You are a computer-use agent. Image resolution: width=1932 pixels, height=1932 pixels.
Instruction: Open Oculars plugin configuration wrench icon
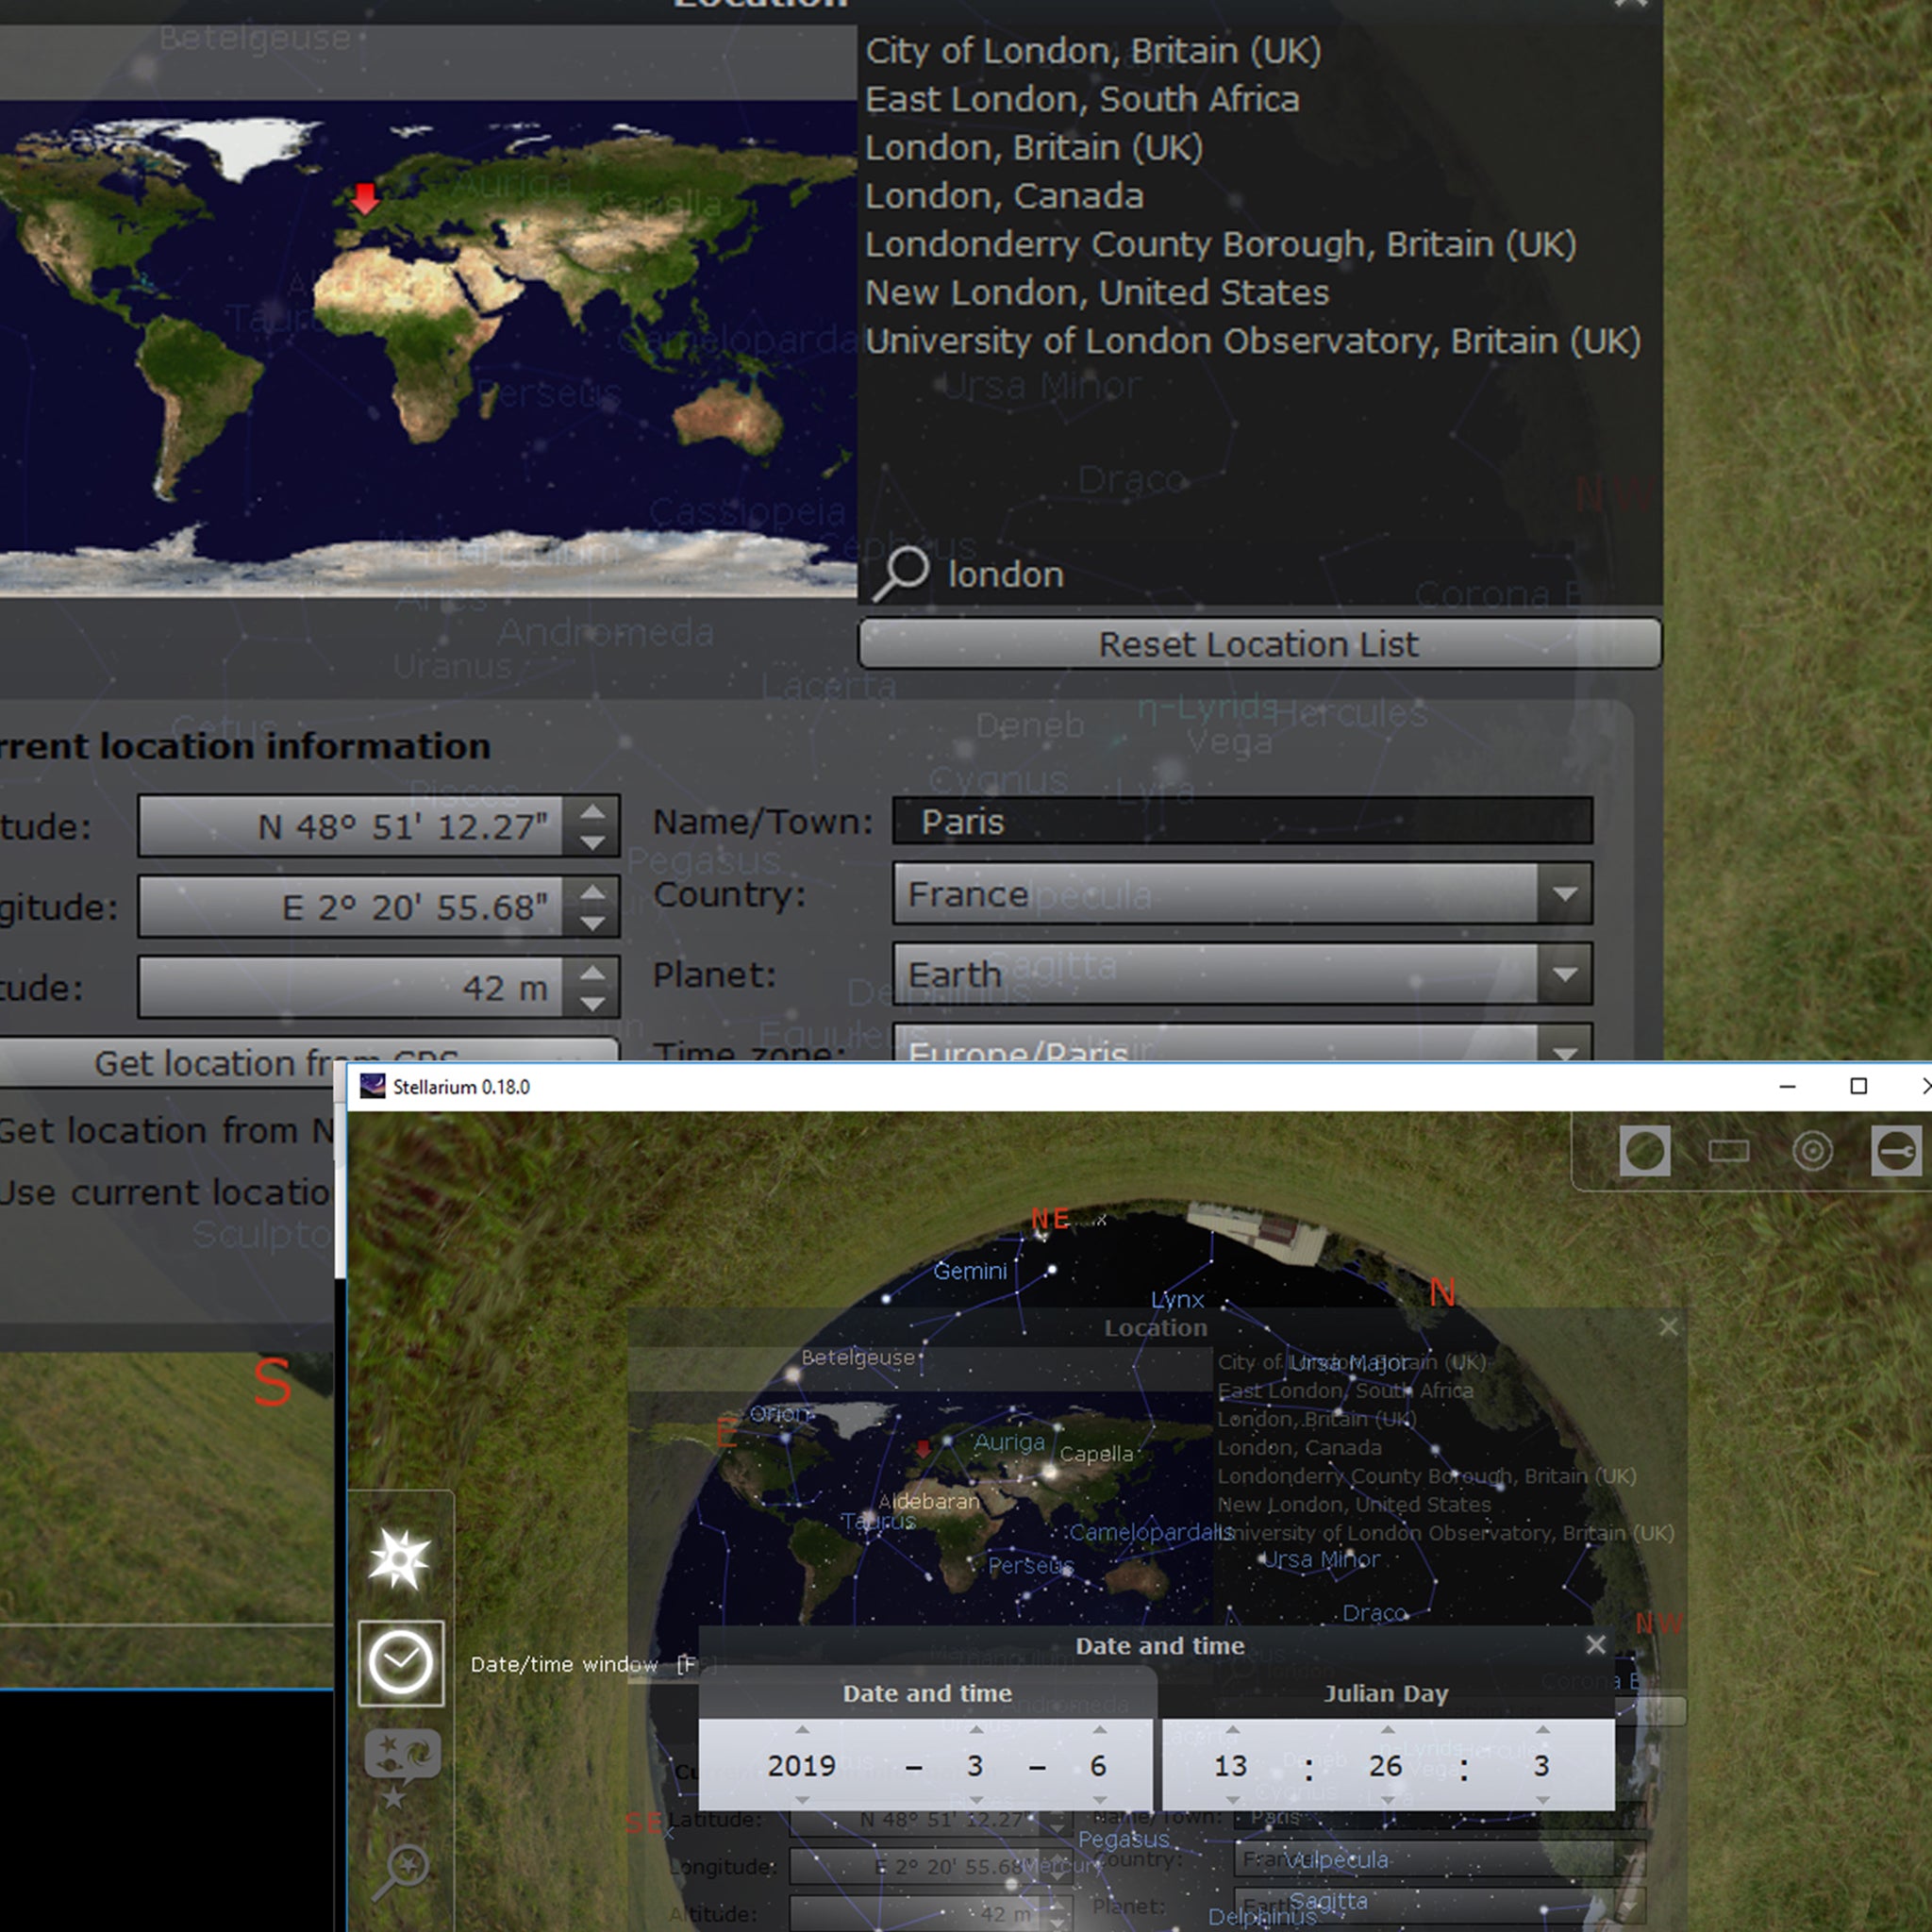click(x=1896, y=1151)
